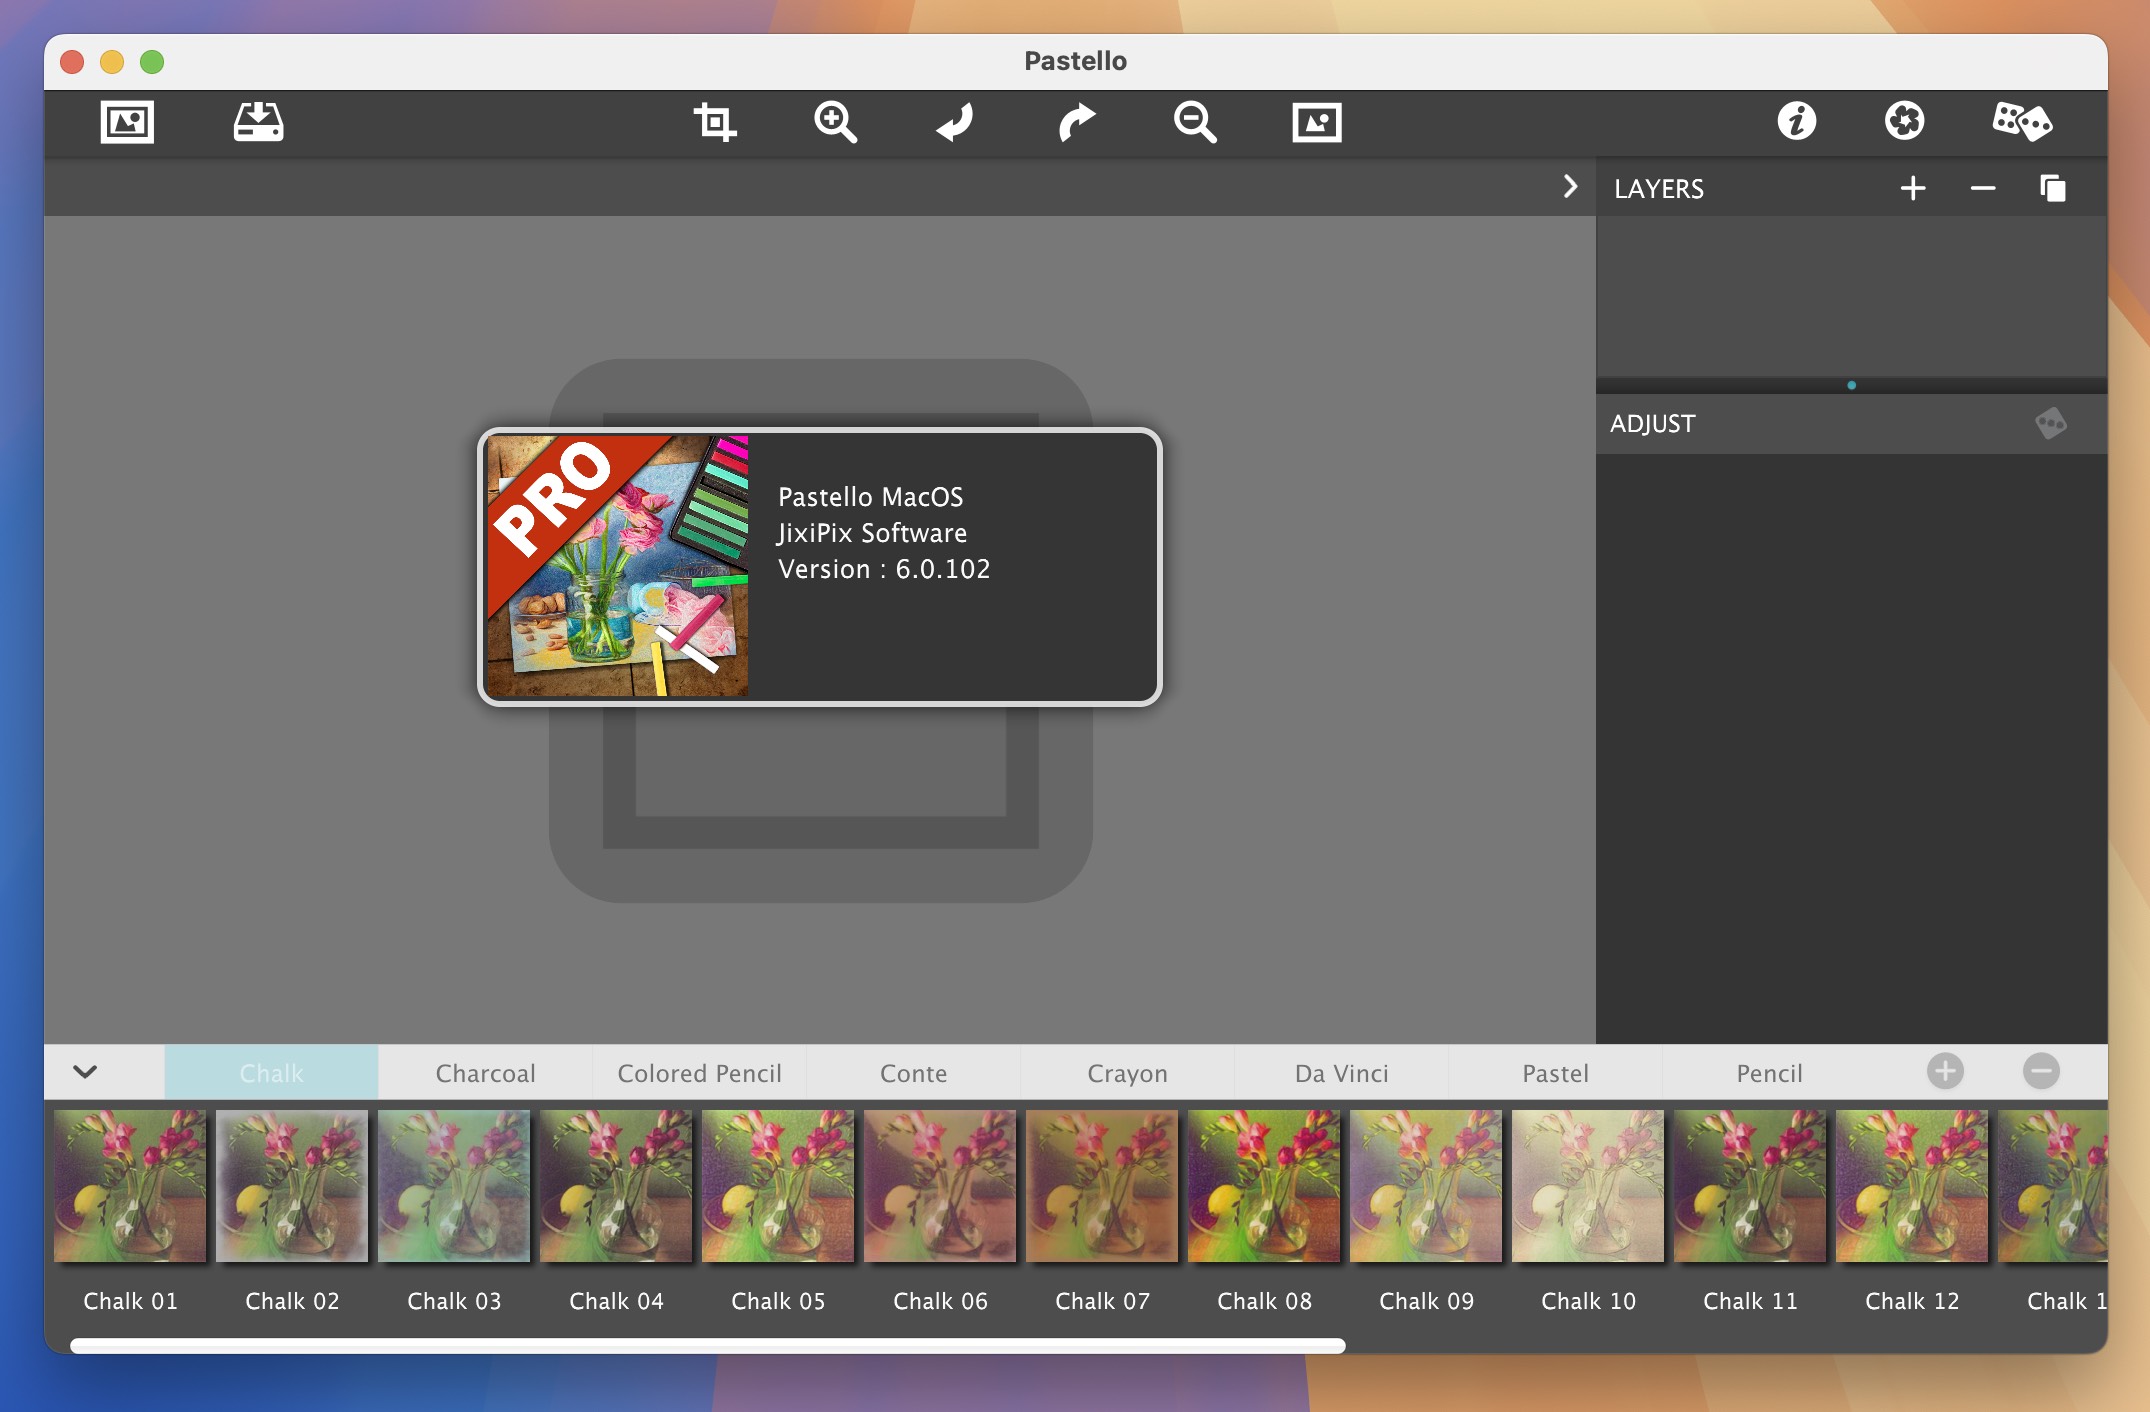This screenshot has height=1412, width=2150.
Task: Click the Adjust panel randomize dice icon
Action: (x=2051, y=423)
